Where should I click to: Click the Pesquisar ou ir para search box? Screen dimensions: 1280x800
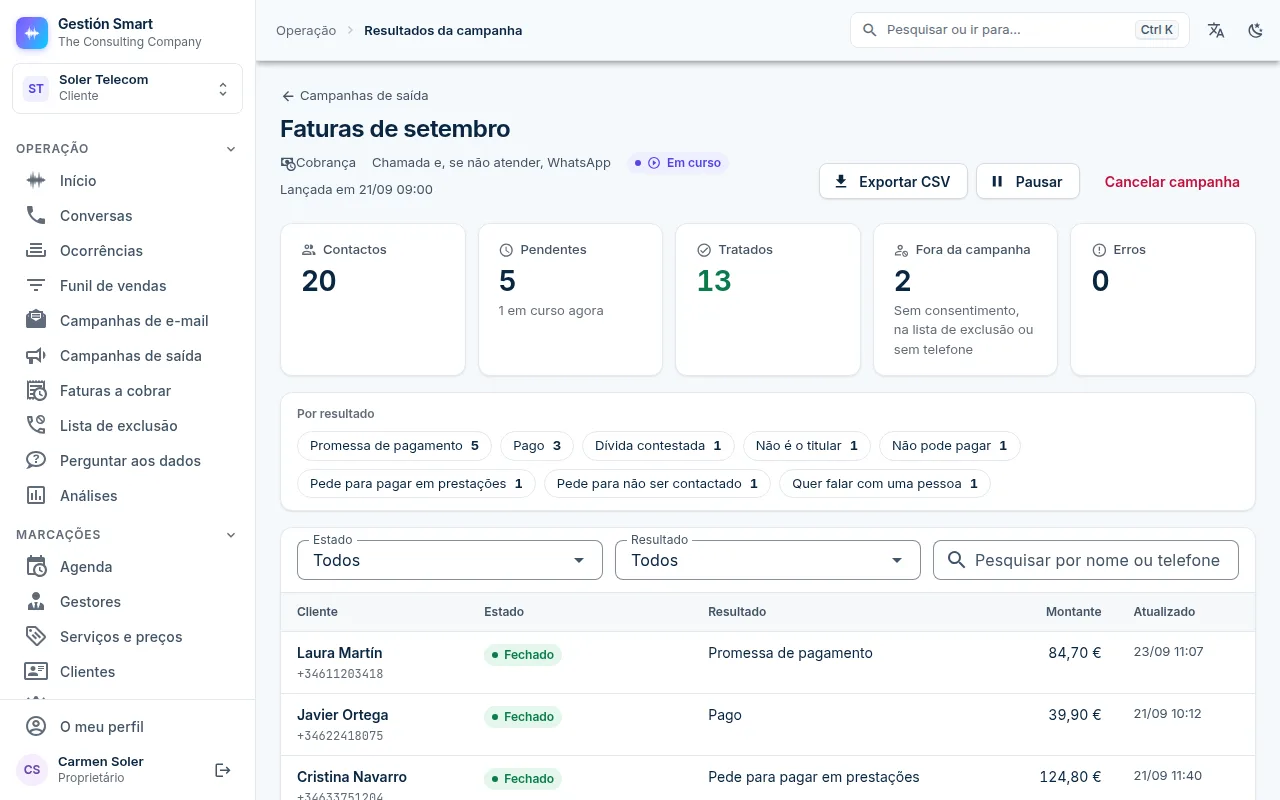click(x=1020, y=30)
